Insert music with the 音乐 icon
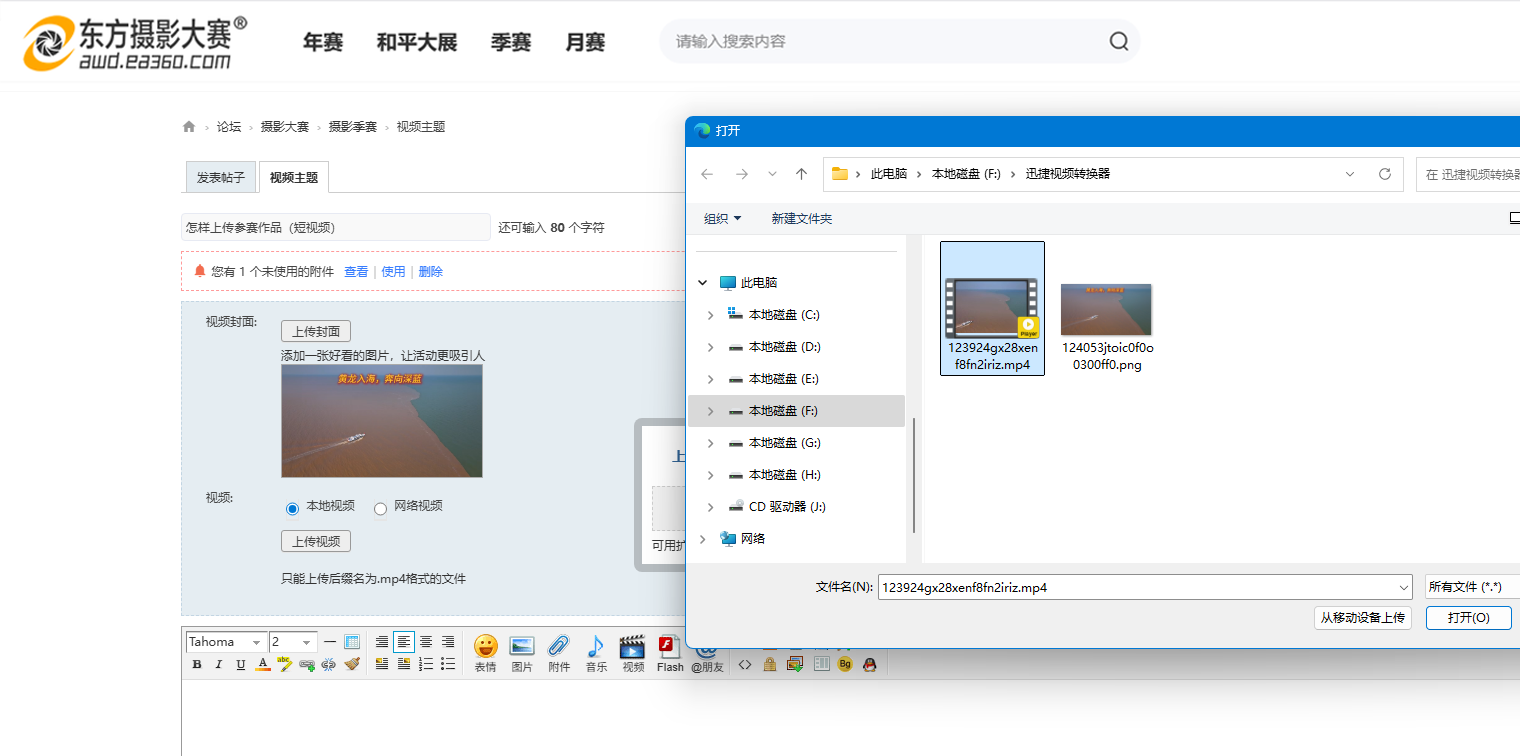1520x756 pixels. point(596,652)
